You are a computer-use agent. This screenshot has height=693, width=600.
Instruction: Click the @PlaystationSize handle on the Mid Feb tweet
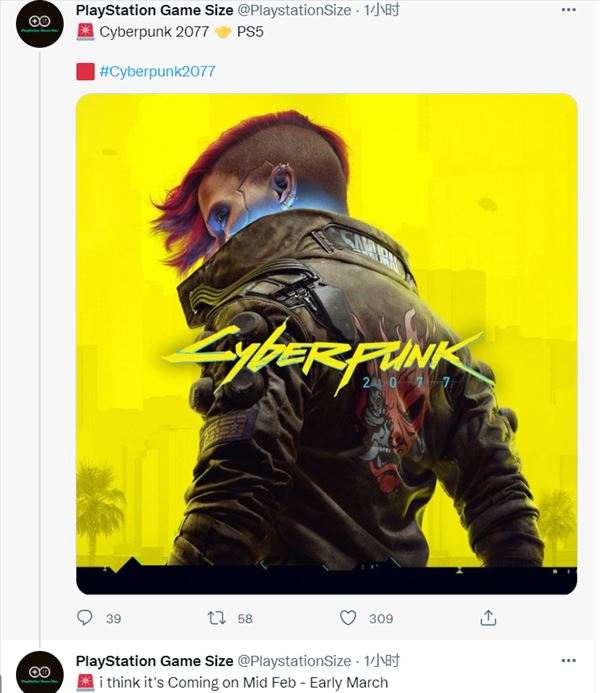pyautogui.click(x=294, y=661)
